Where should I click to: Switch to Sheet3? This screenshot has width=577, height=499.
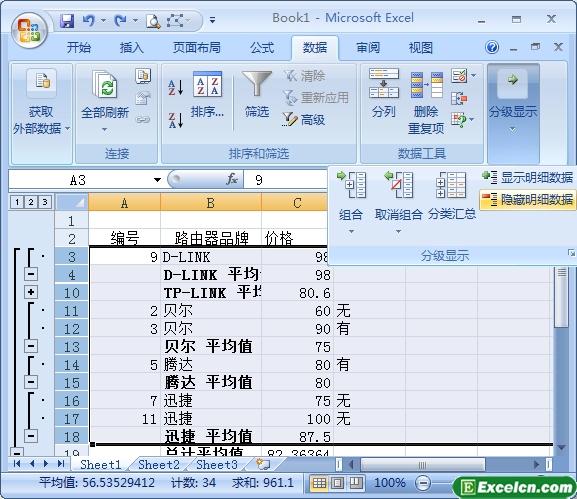pyautogui.click(x=217, y=464)
